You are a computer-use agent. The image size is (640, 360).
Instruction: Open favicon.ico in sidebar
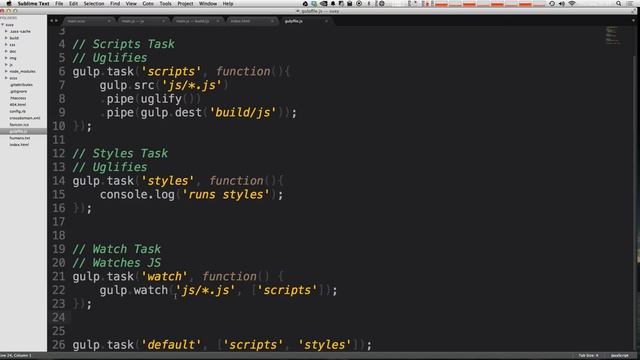pyautogui.click(x=19, y=124)
